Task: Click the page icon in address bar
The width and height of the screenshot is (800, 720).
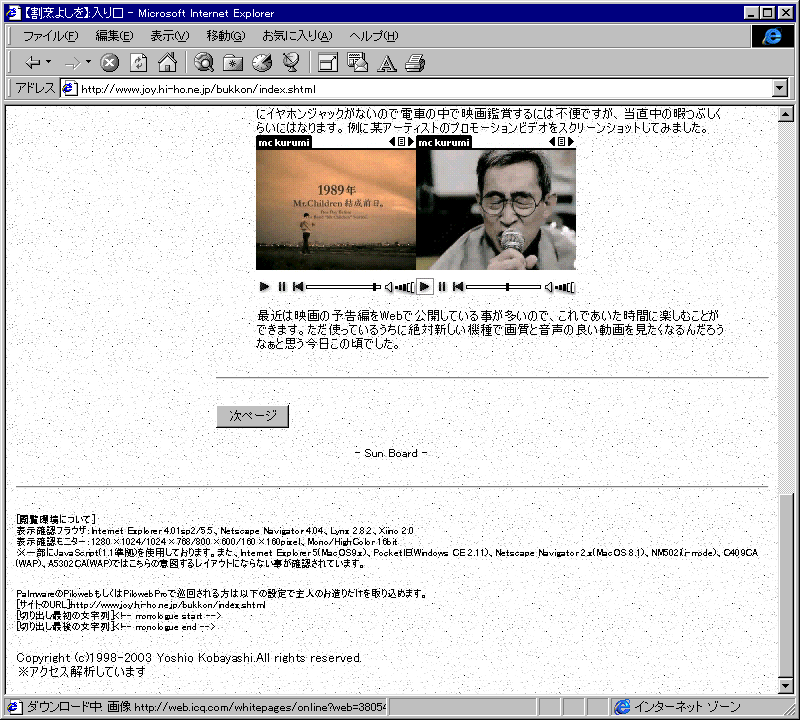Action: click(69, 89)
